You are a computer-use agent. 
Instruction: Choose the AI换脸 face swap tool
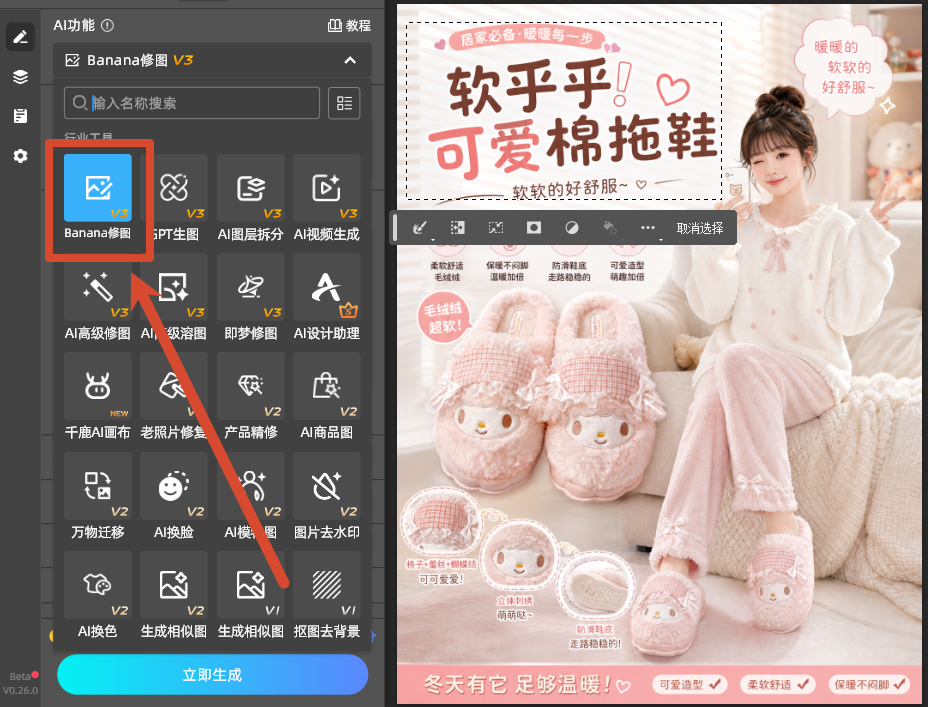click(x=174, y=496)
